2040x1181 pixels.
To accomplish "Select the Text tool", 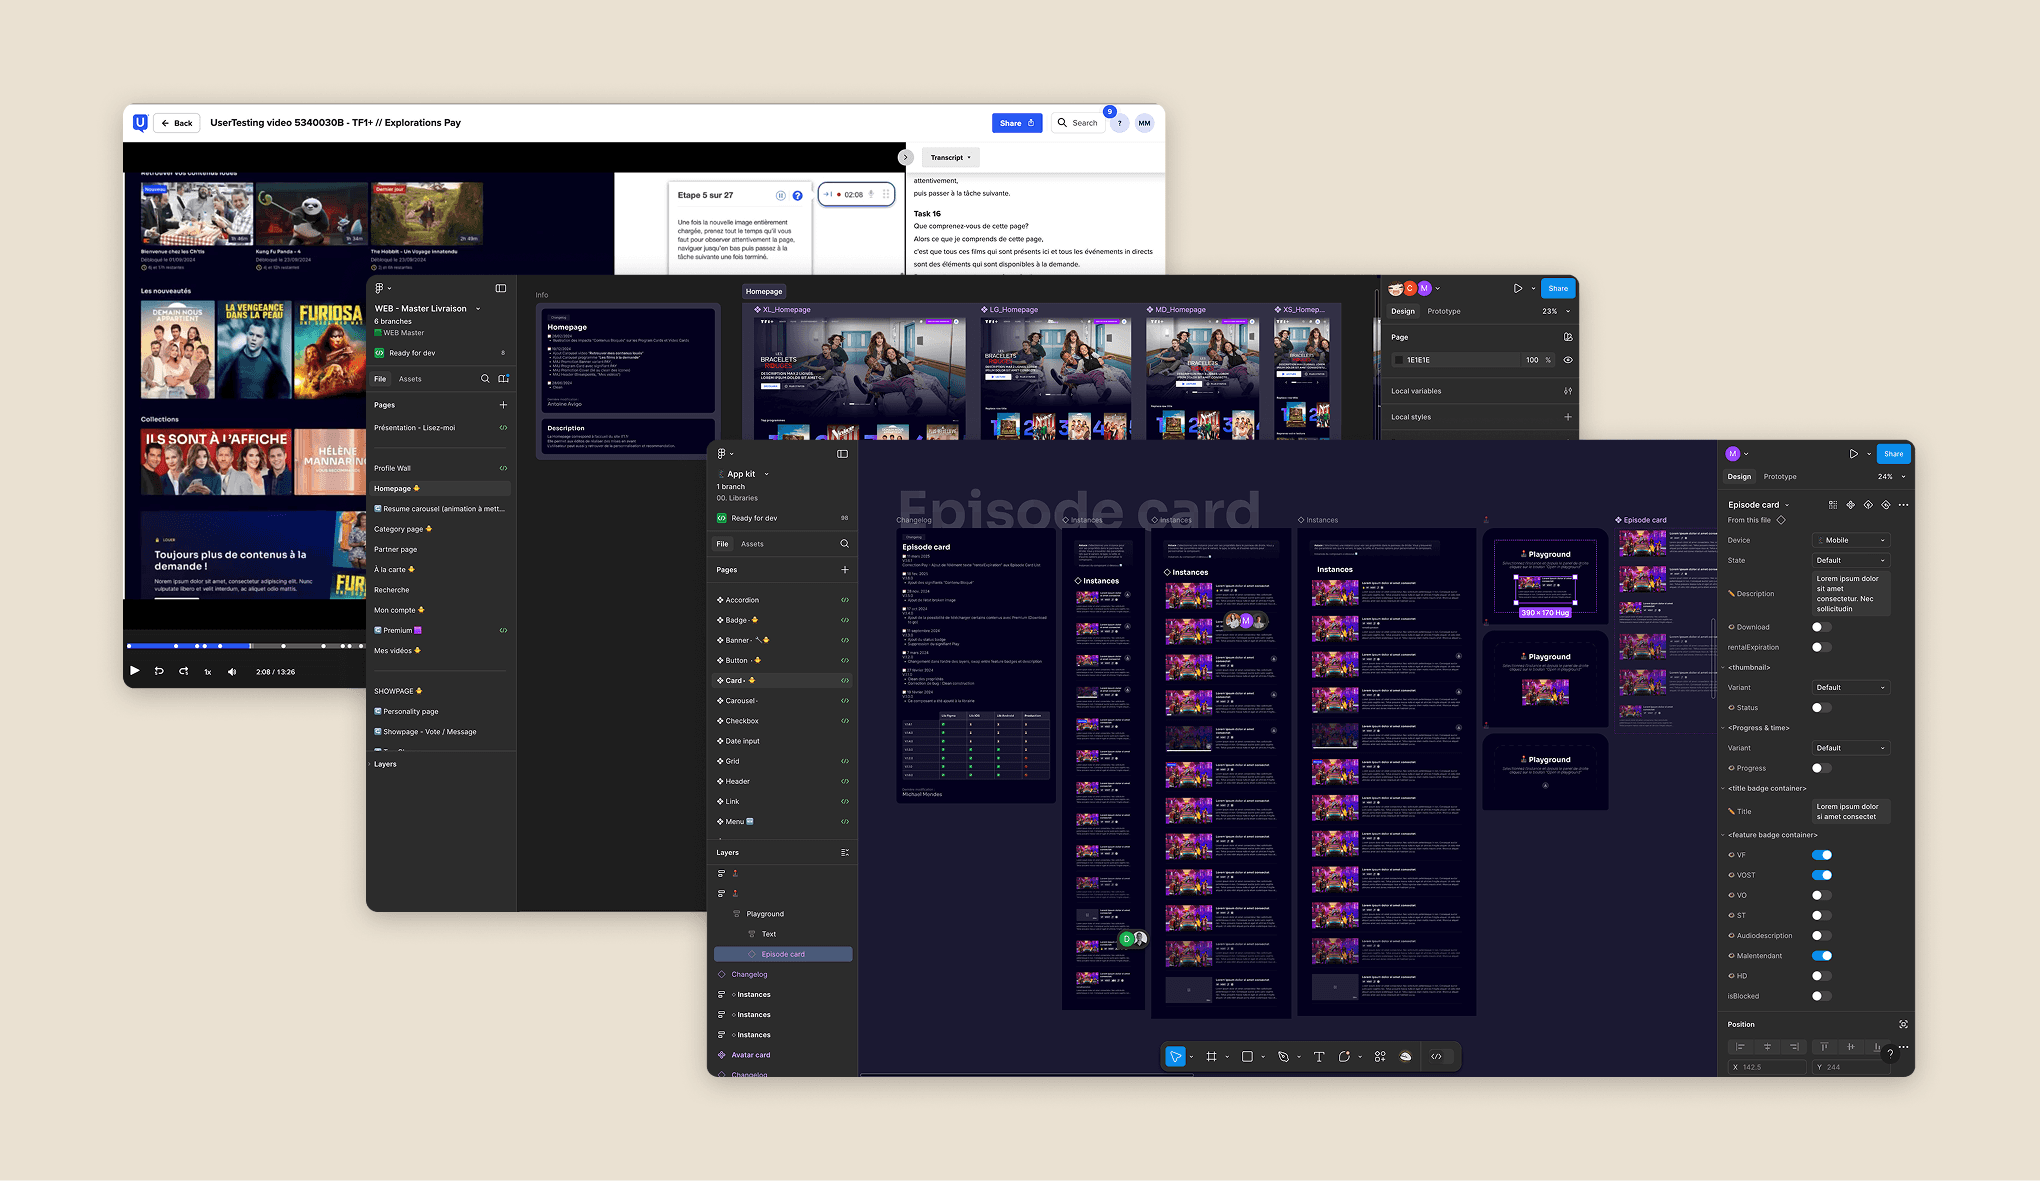I will click(1319, 1057).
